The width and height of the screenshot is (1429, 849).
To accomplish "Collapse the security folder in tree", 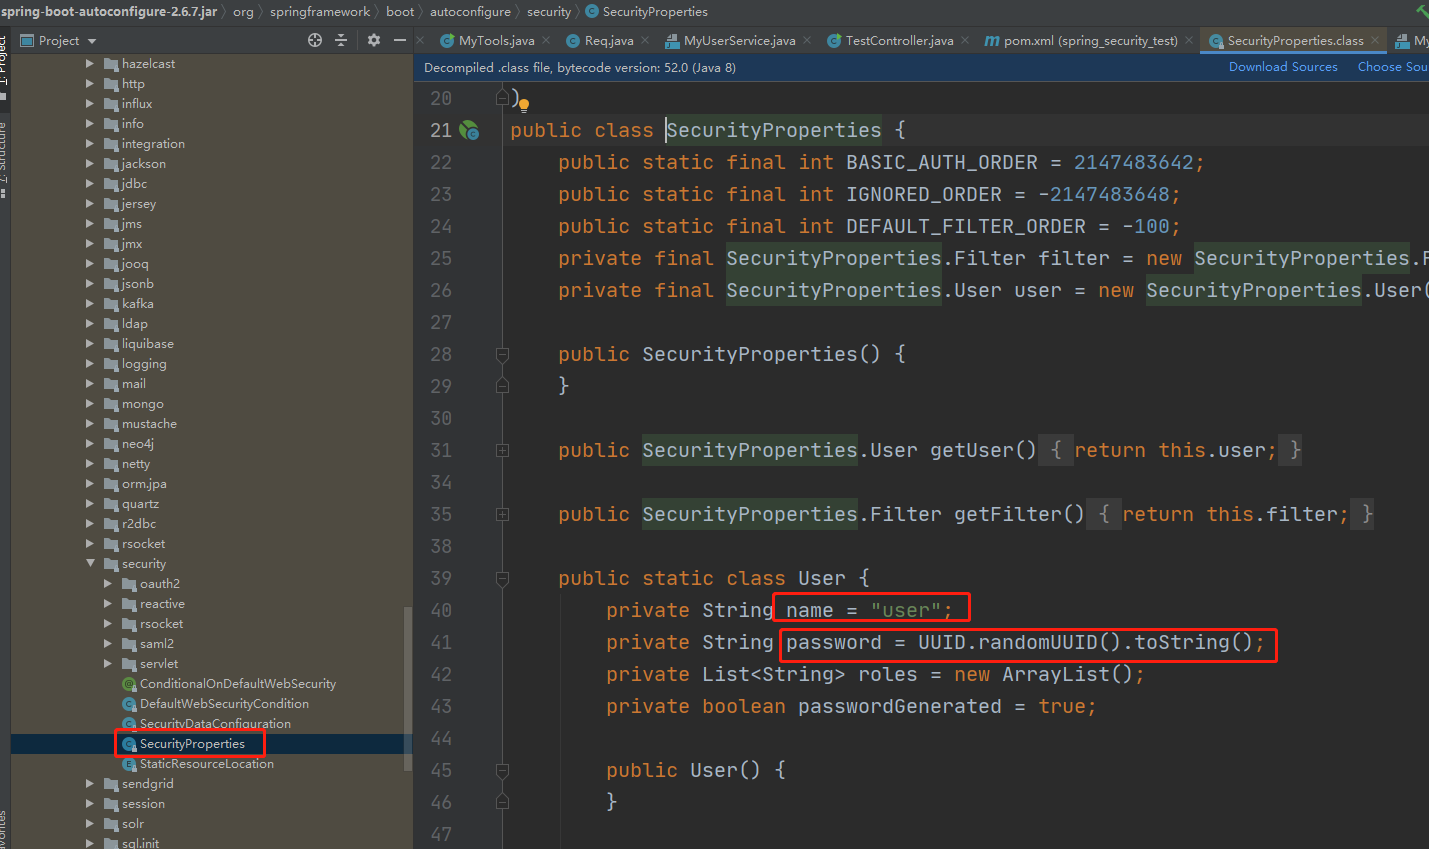I will click(x=91, y=564).
